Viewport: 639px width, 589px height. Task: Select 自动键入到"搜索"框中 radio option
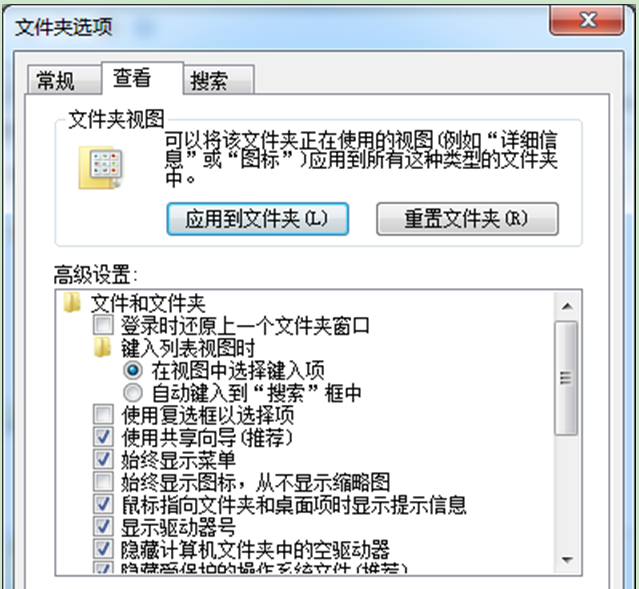(133, 393)
